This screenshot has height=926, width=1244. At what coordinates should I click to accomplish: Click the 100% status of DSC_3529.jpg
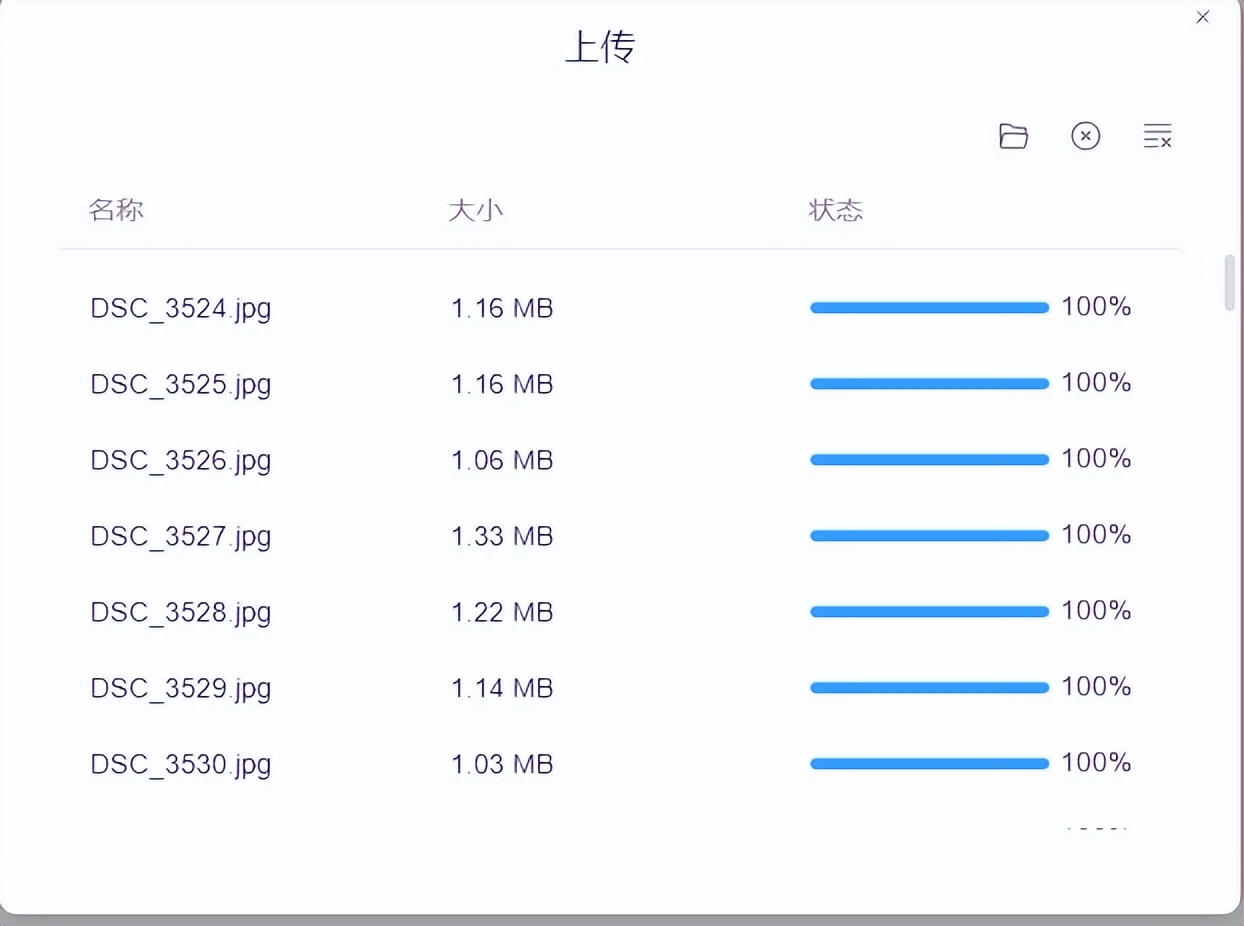(1096, 687)
